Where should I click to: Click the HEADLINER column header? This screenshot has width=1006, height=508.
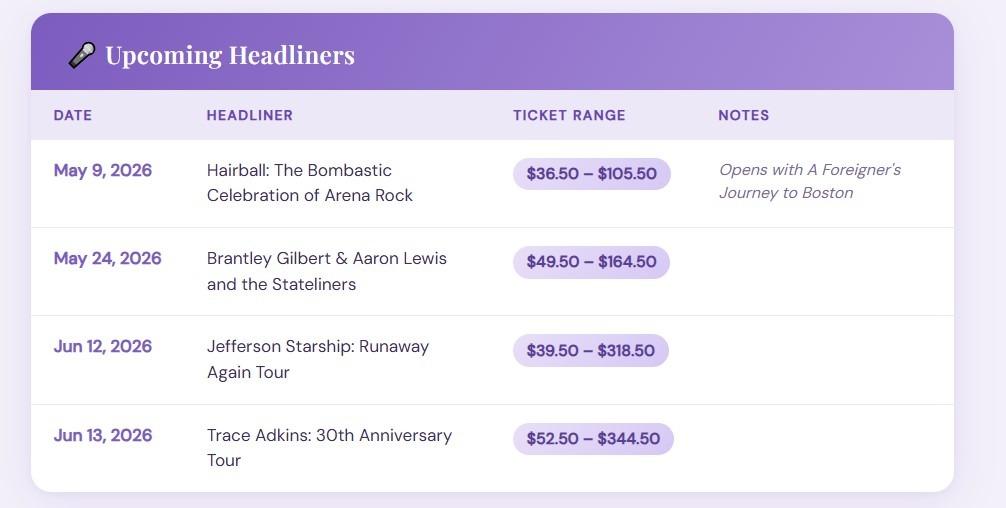point(250,115)
